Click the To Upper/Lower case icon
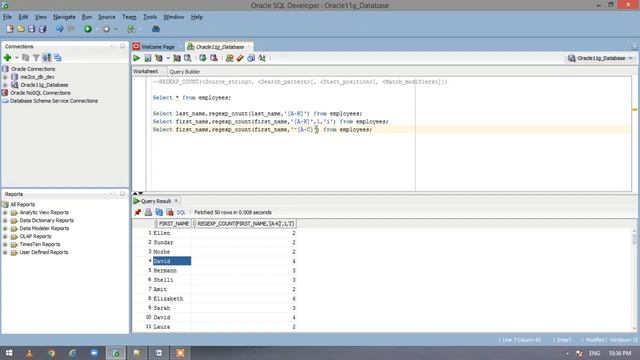The image size is (640, 360). (x=262, y=58)
